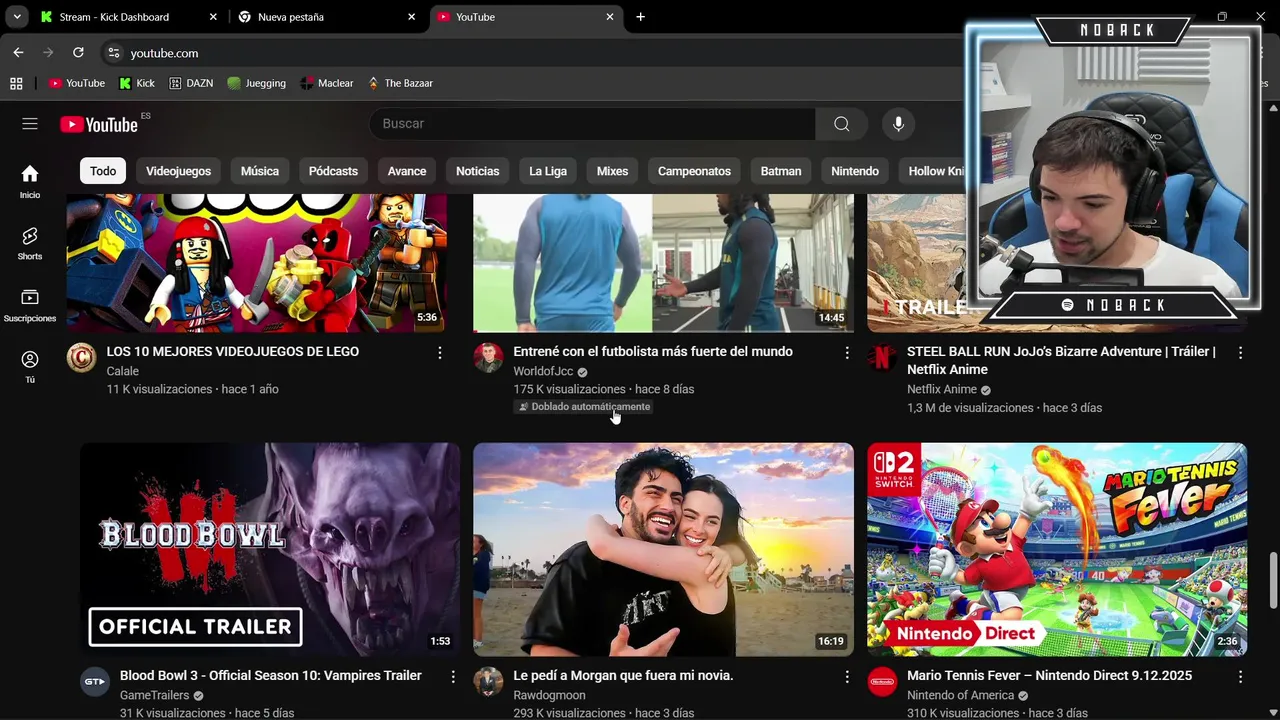
Task: Open Maclear bookmark
Action: (x=327, y=83)
